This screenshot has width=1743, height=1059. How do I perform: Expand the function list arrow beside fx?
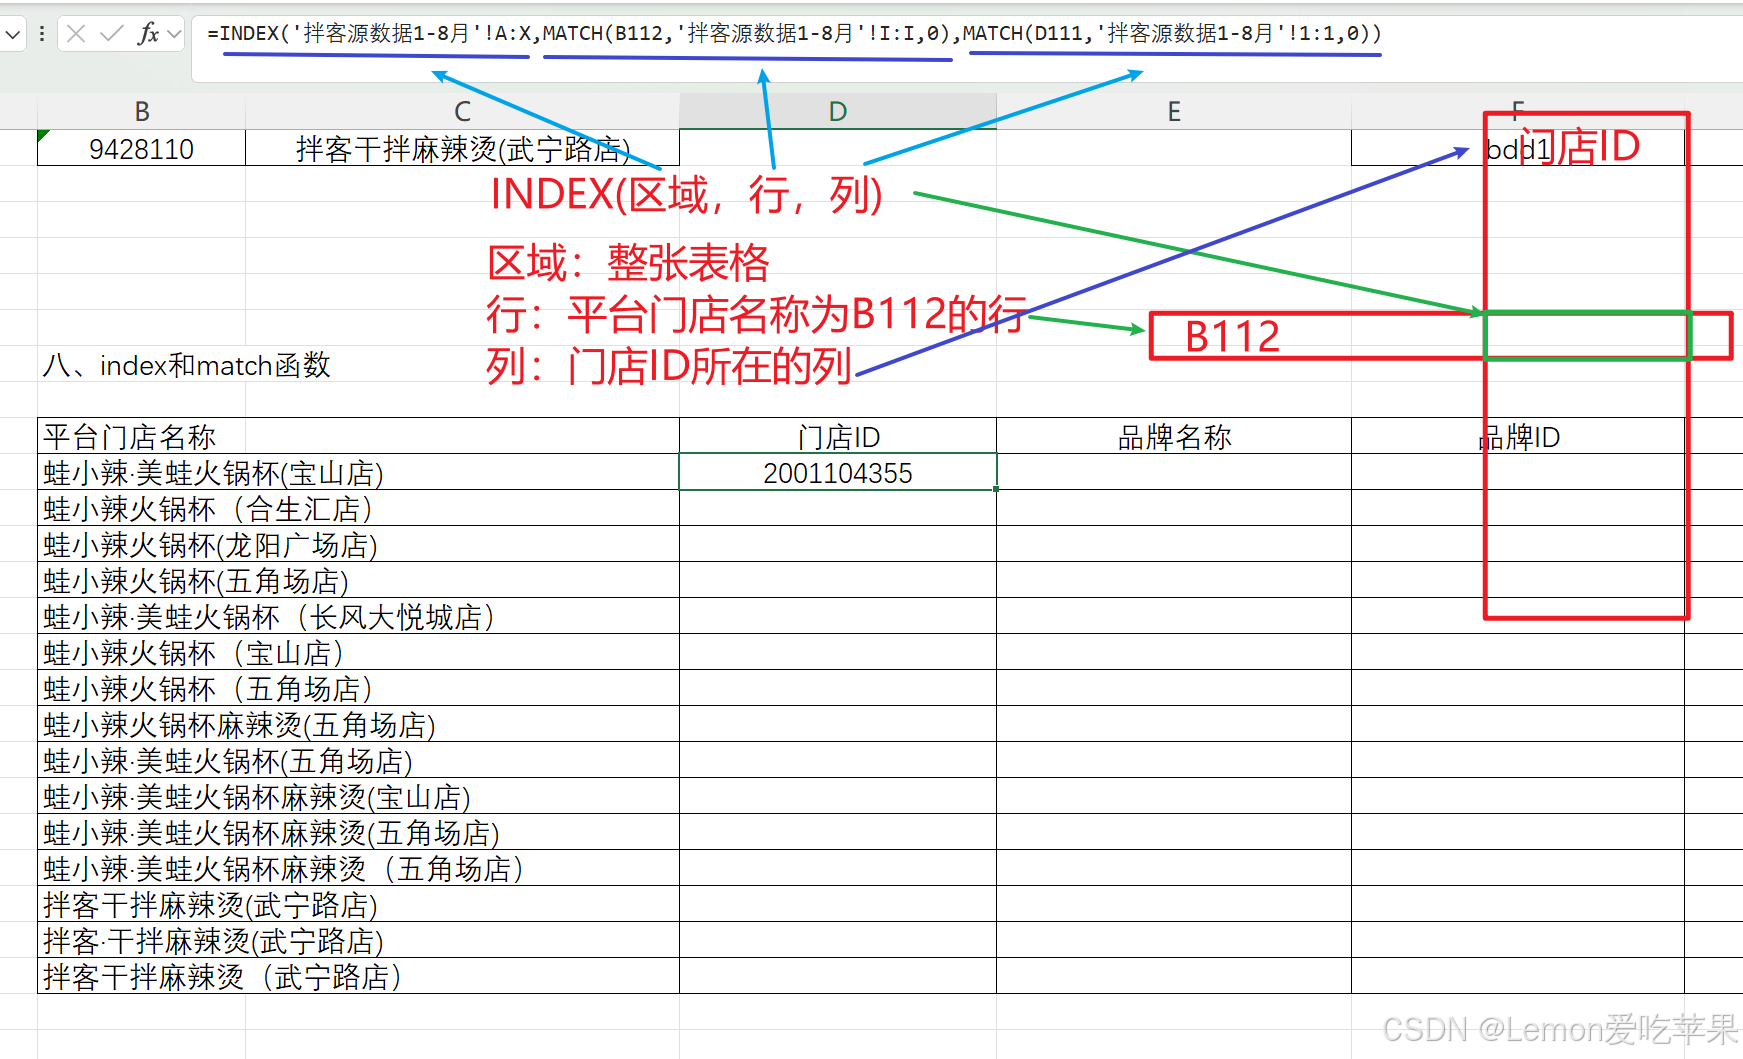tap(174, 34)
